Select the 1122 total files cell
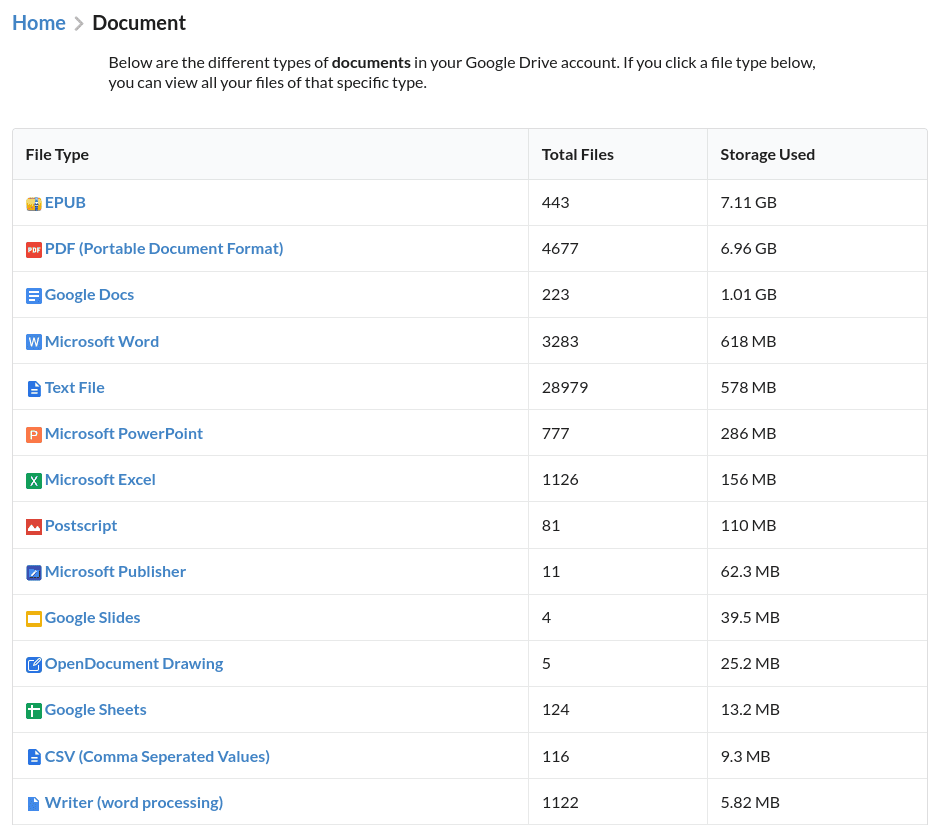Screen dimensions: 939x825 [x=618, y=802]
